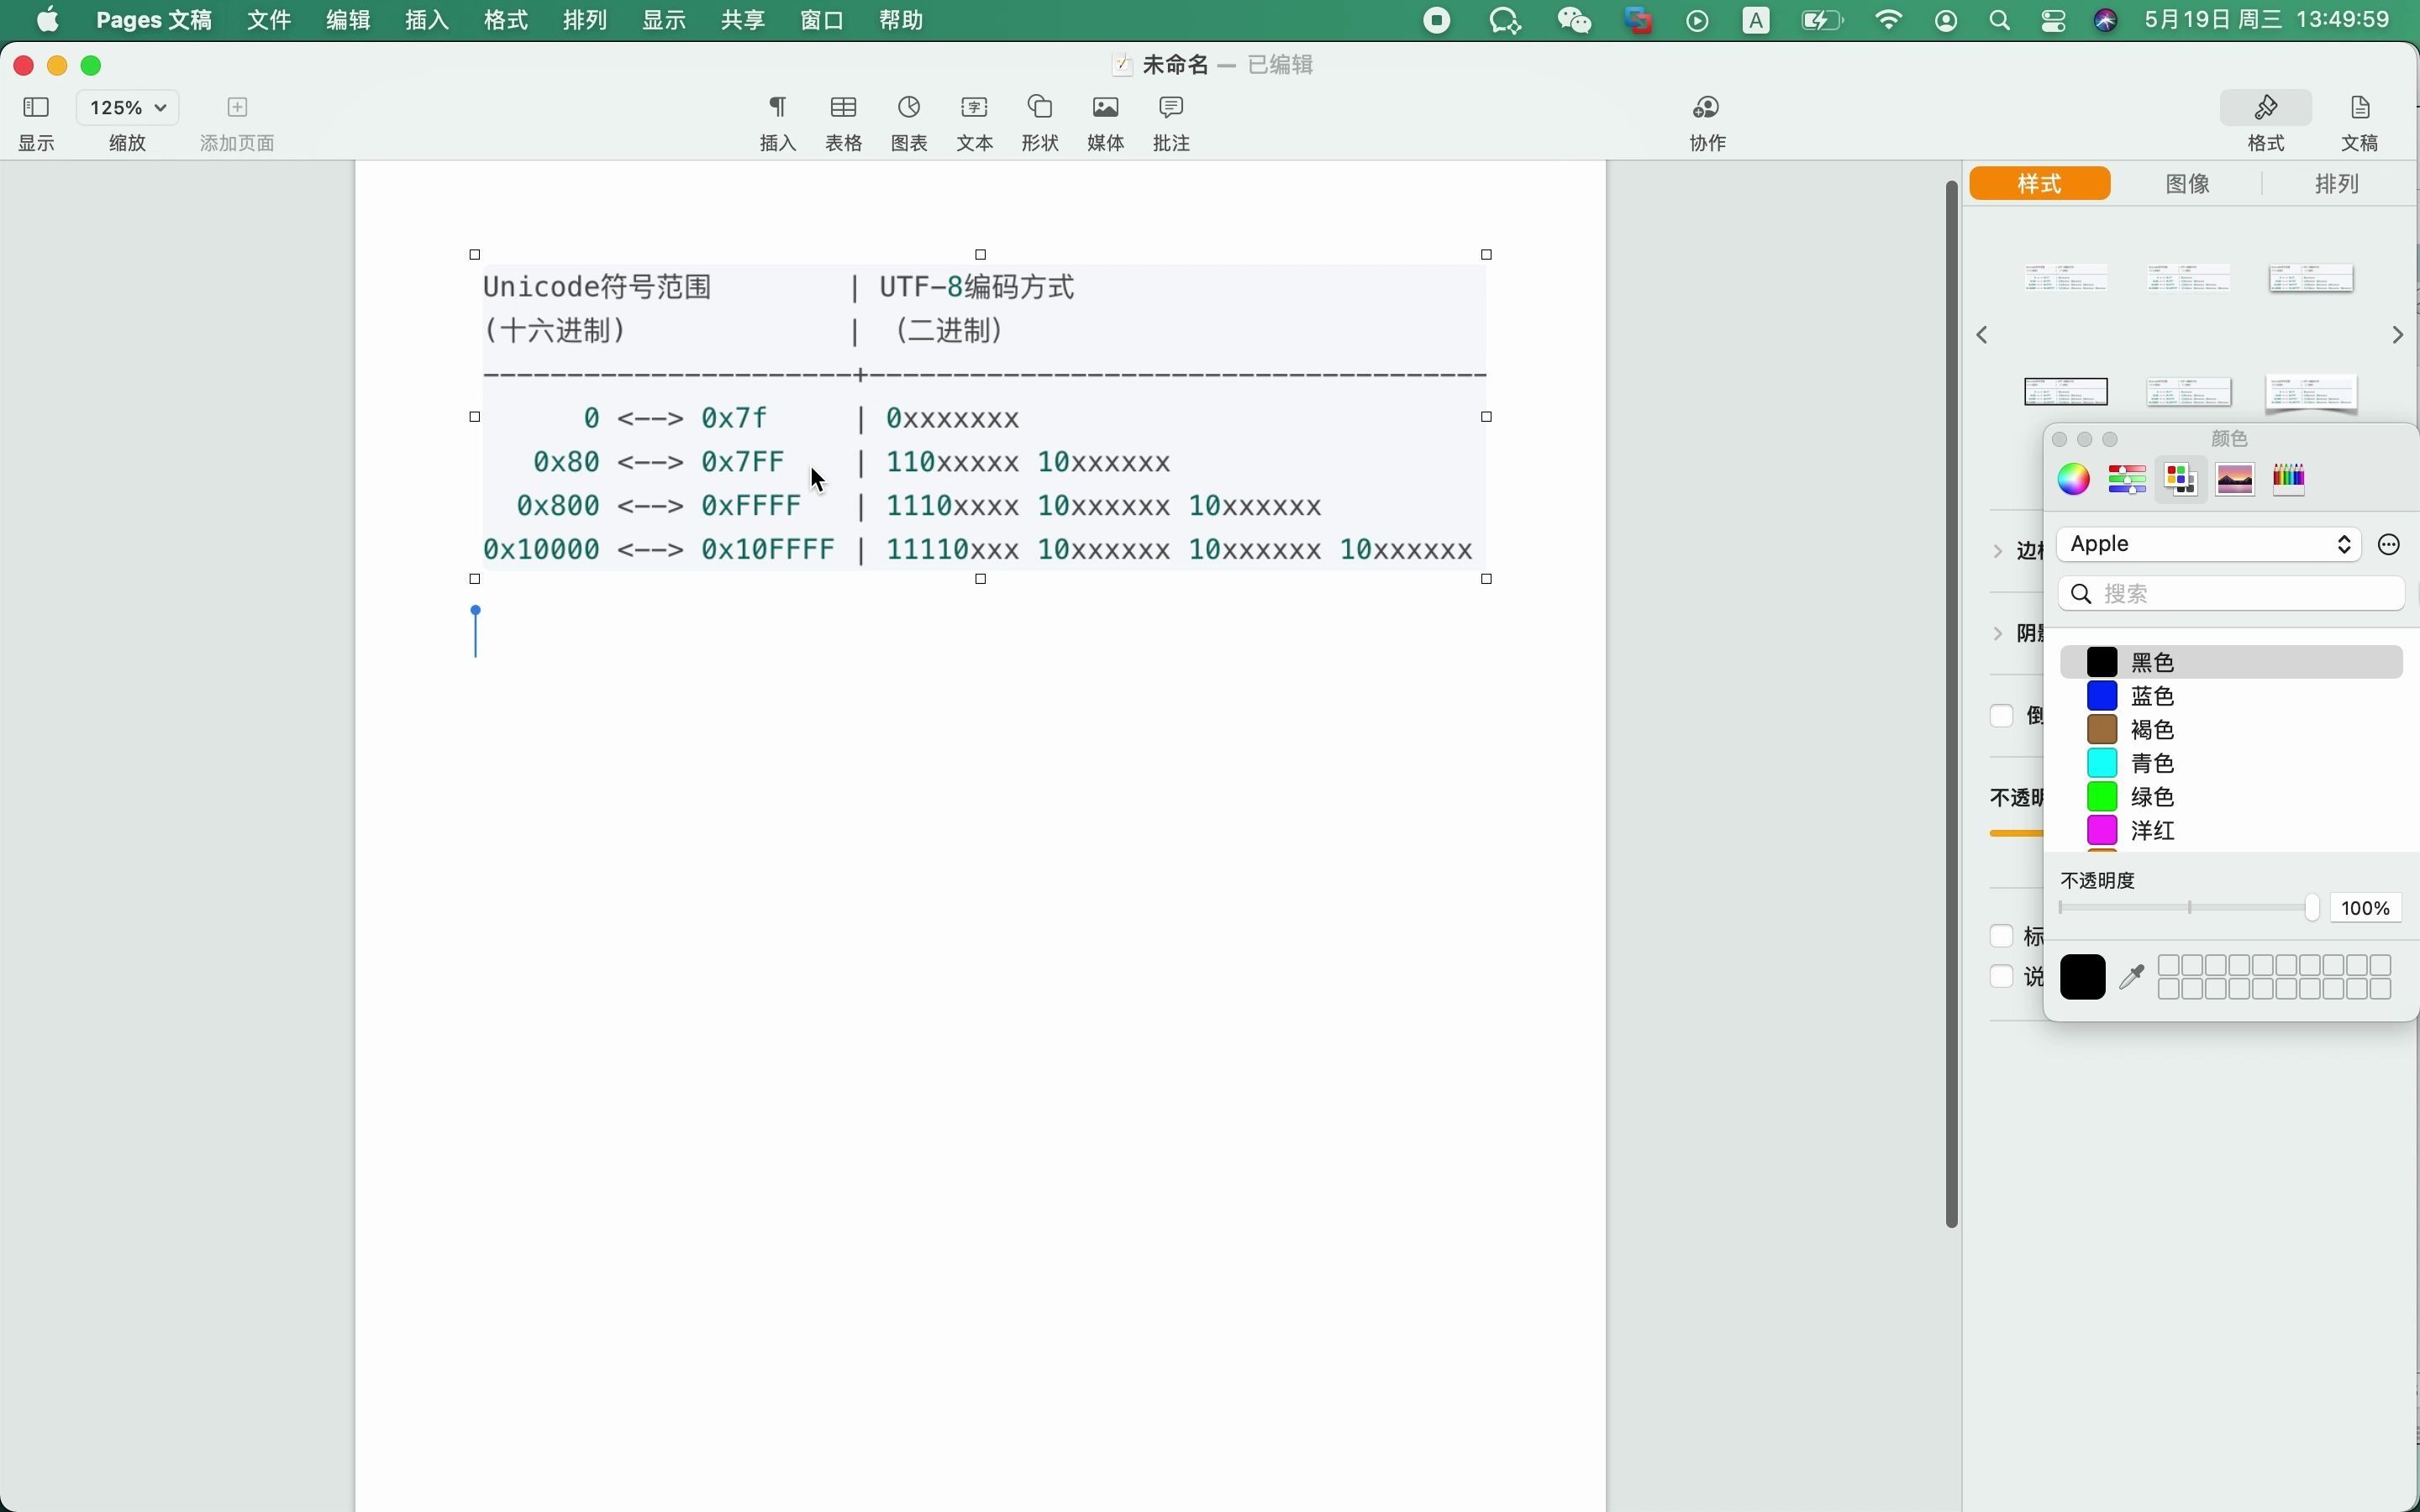Switch to the 图像 tab in Format panel

2188,183
